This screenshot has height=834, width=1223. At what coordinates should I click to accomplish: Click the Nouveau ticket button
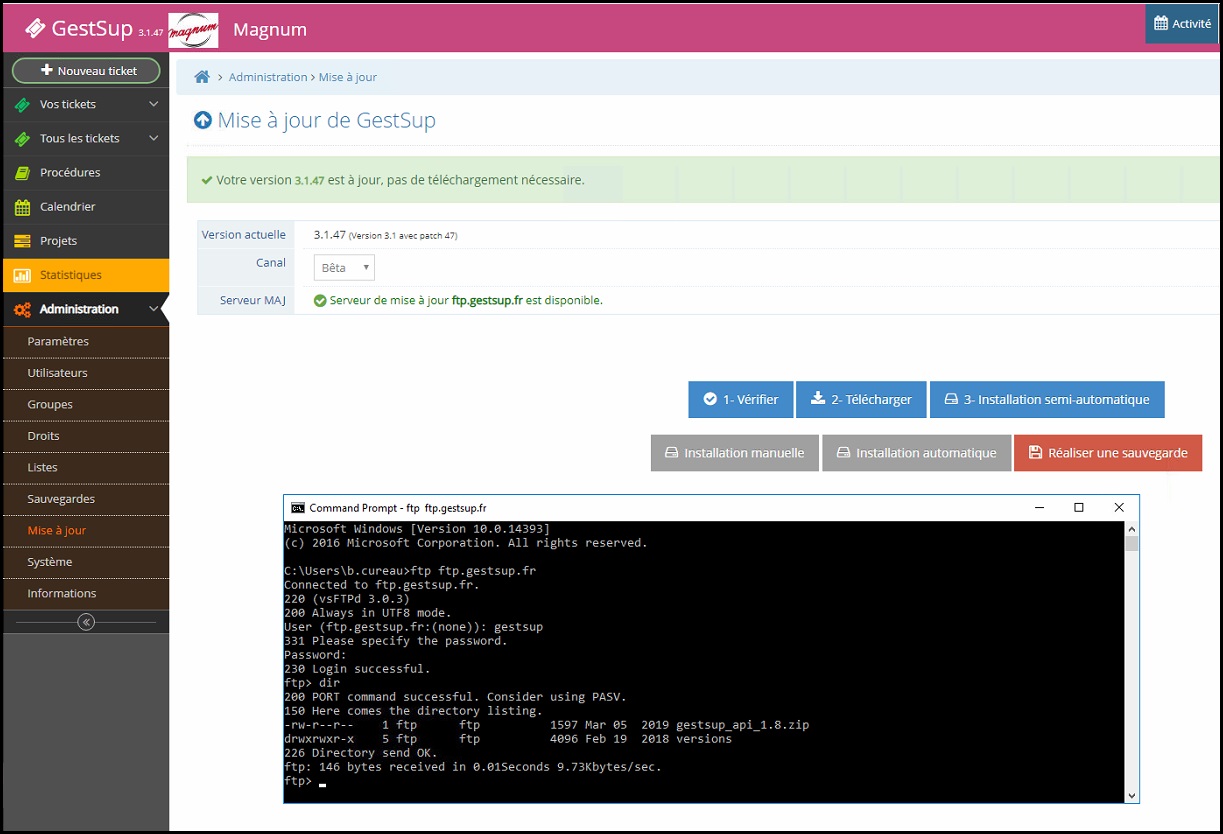[86, 71]
